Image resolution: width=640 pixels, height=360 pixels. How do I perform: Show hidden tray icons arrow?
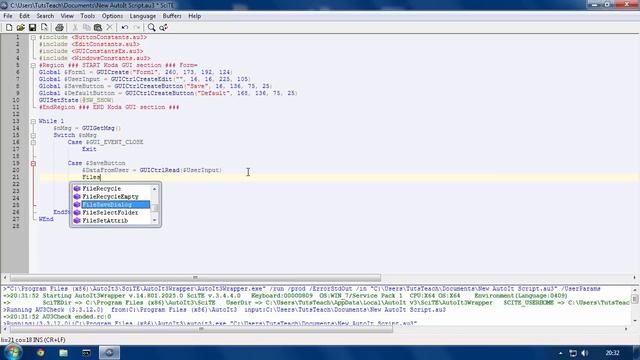(x=560, y=353)
